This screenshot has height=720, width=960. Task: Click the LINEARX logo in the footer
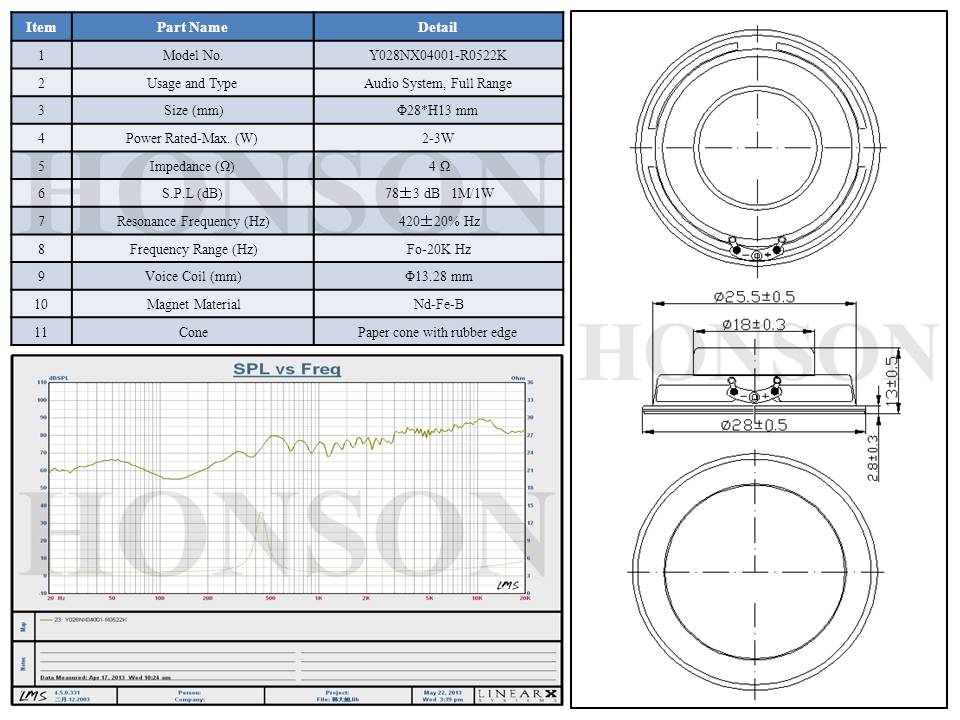pos(518,695)
